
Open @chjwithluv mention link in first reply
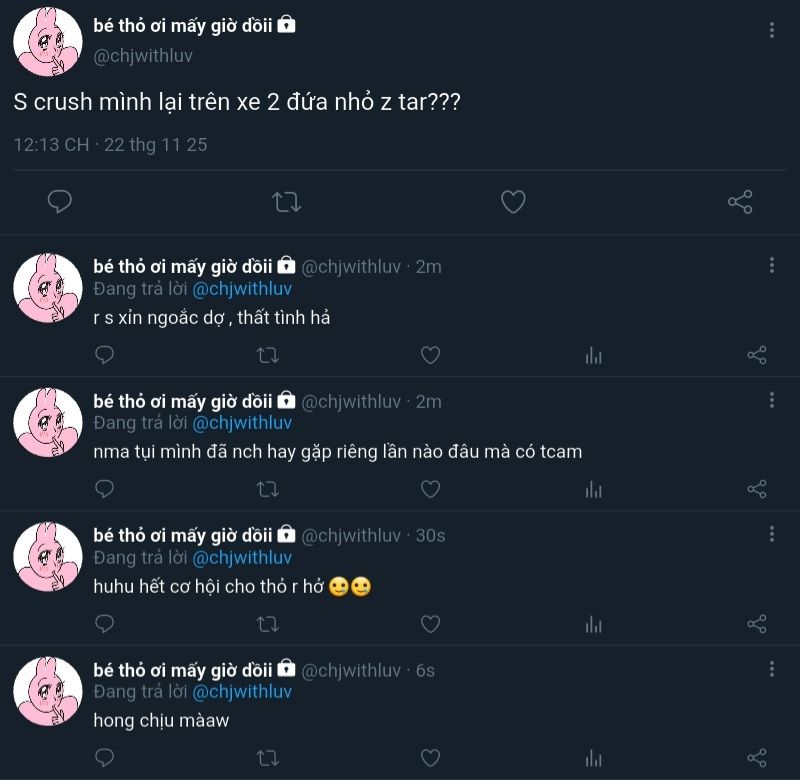coord(242,289)
